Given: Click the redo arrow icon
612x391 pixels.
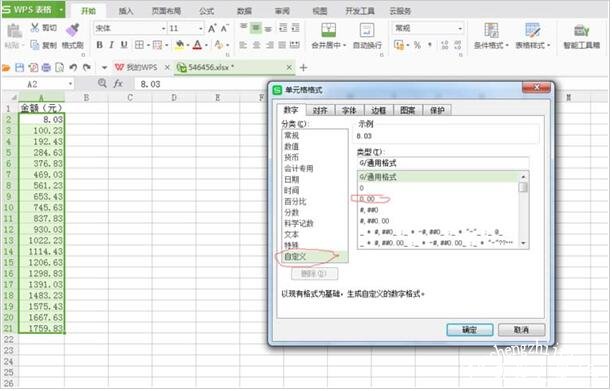Looking at the screenshot, I should 87,68.
